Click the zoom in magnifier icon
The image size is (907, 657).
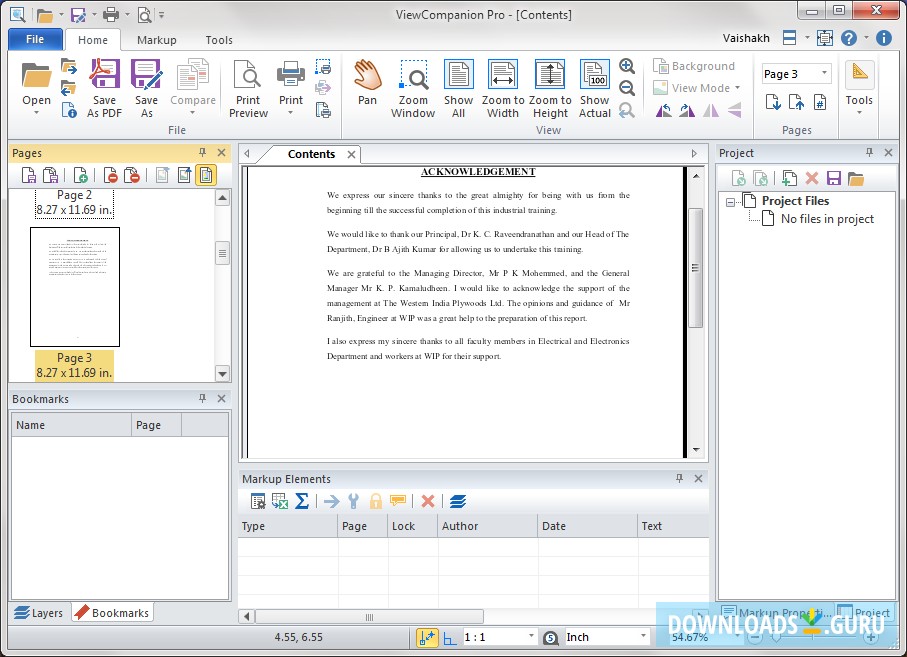627,66
